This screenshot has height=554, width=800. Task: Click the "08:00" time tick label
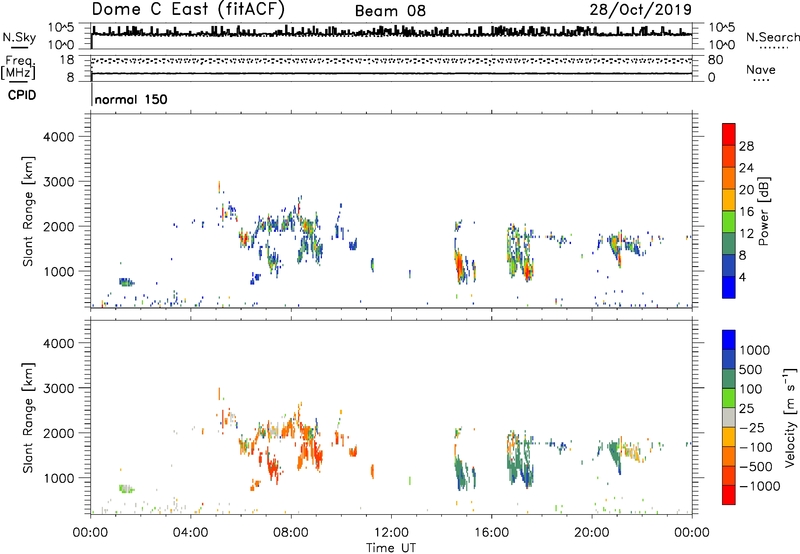pos(291,533)
